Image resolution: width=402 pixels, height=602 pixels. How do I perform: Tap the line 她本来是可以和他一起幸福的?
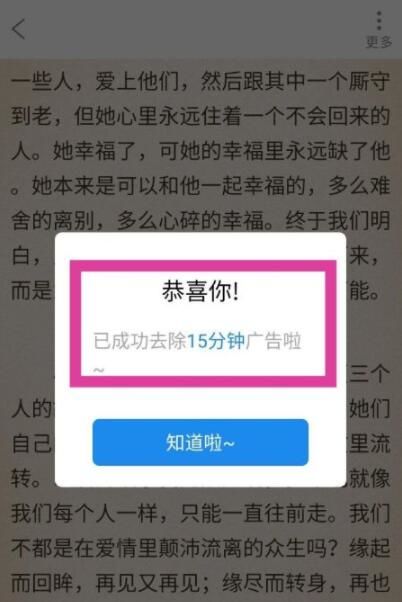tap(200, 185)
